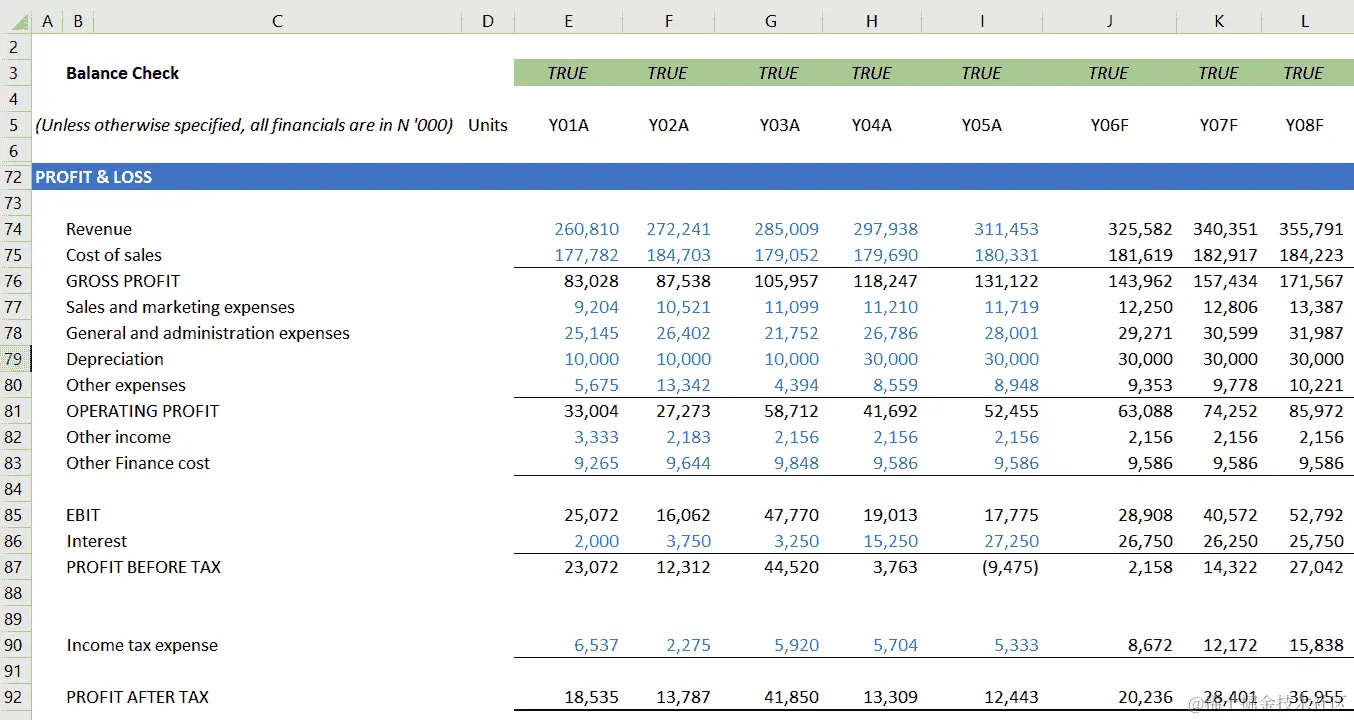Select the Interest row label
The image size is (1354, 720).
coord(97,541)
